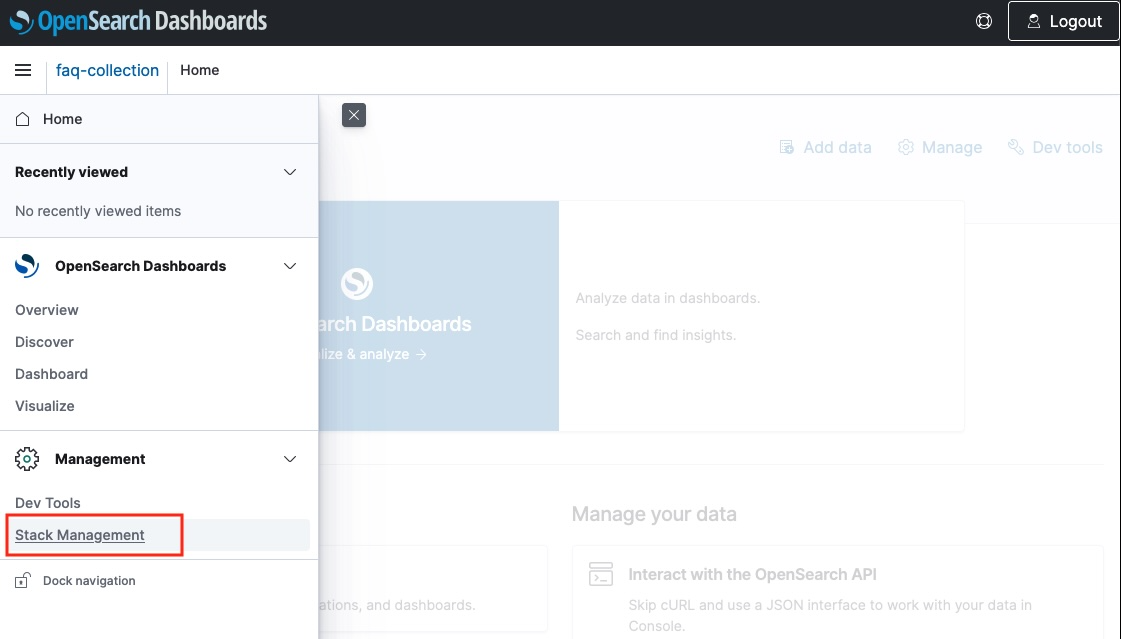Open the OpenSearch Dashboards visualize & analyze card
Image resolution: width=1121 pixels, height=639 pixels.
(x=438, y=316)
